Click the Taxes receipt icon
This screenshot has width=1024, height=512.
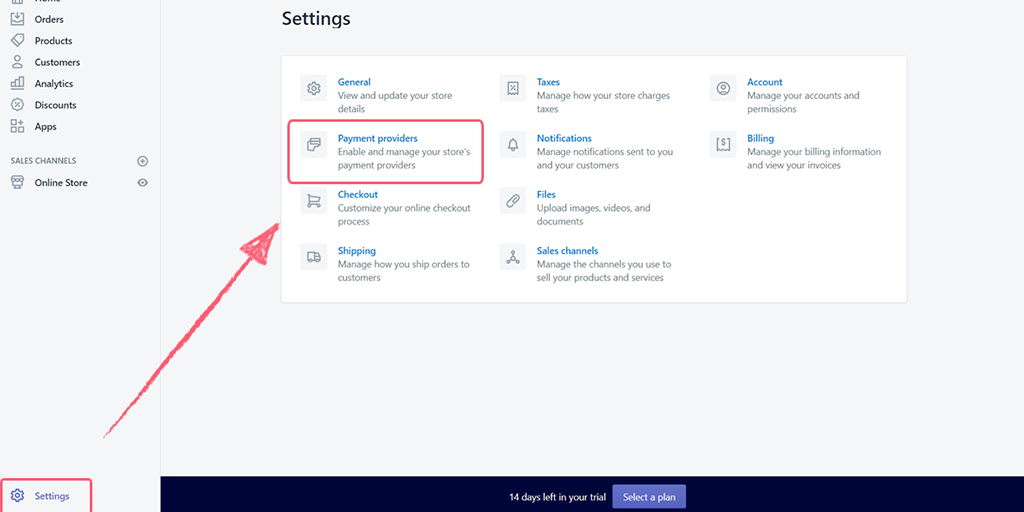[513, 88]
